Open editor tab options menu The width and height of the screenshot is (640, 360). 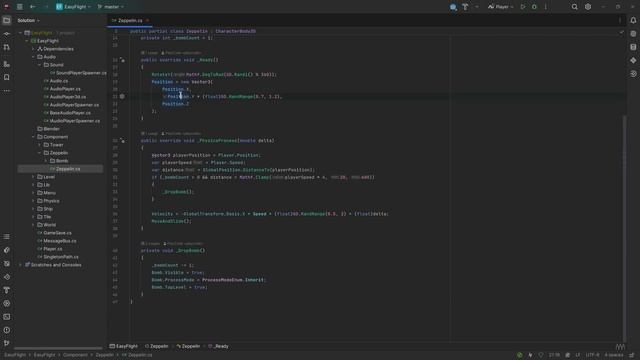[x=620, y=20]
